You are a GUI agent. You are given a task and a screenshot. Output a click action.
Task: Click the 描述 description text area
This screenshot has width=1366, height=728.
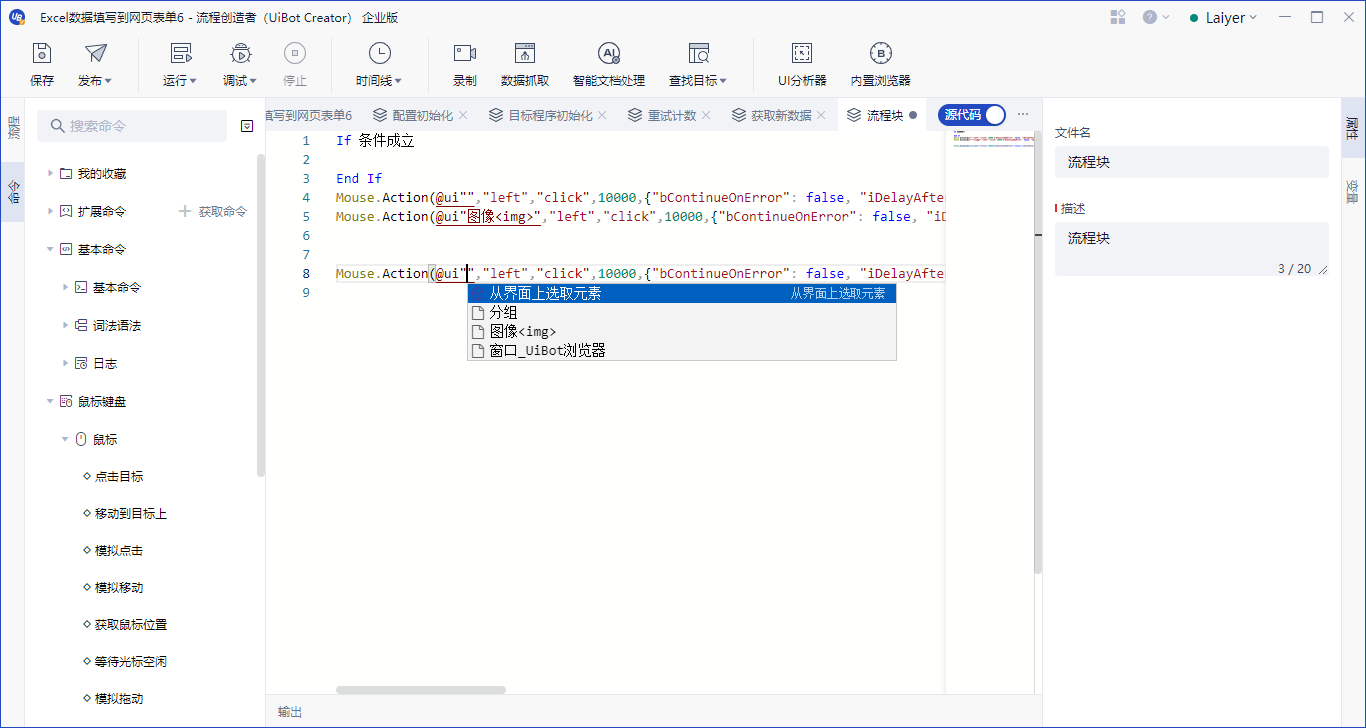coord(1192,249)
